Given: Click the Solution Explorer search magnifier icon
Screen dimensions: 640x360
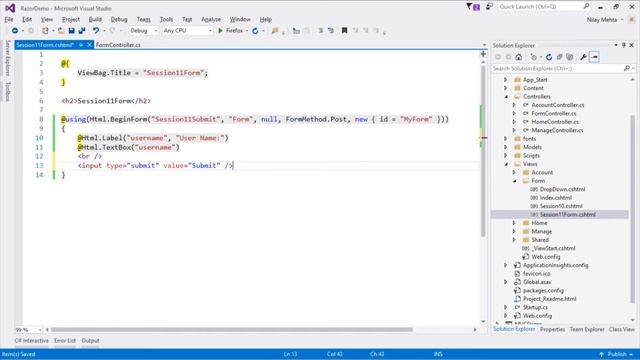Looking at the screenshot, I should [x=627, y=68].
